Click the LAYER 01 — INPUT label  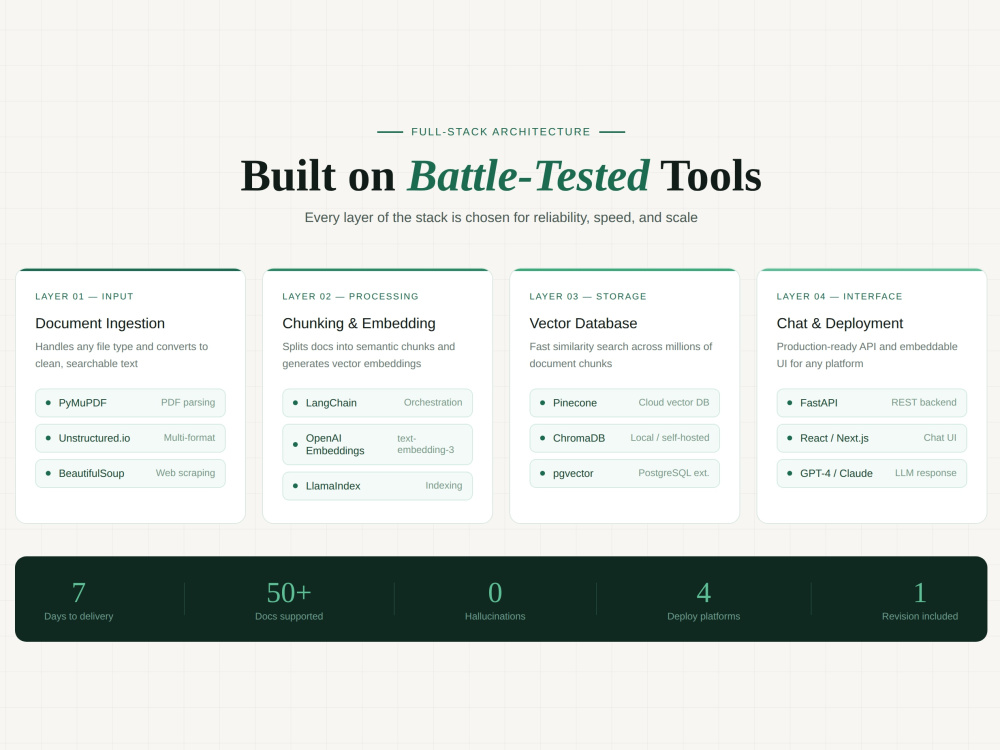[x=84, y=297]
